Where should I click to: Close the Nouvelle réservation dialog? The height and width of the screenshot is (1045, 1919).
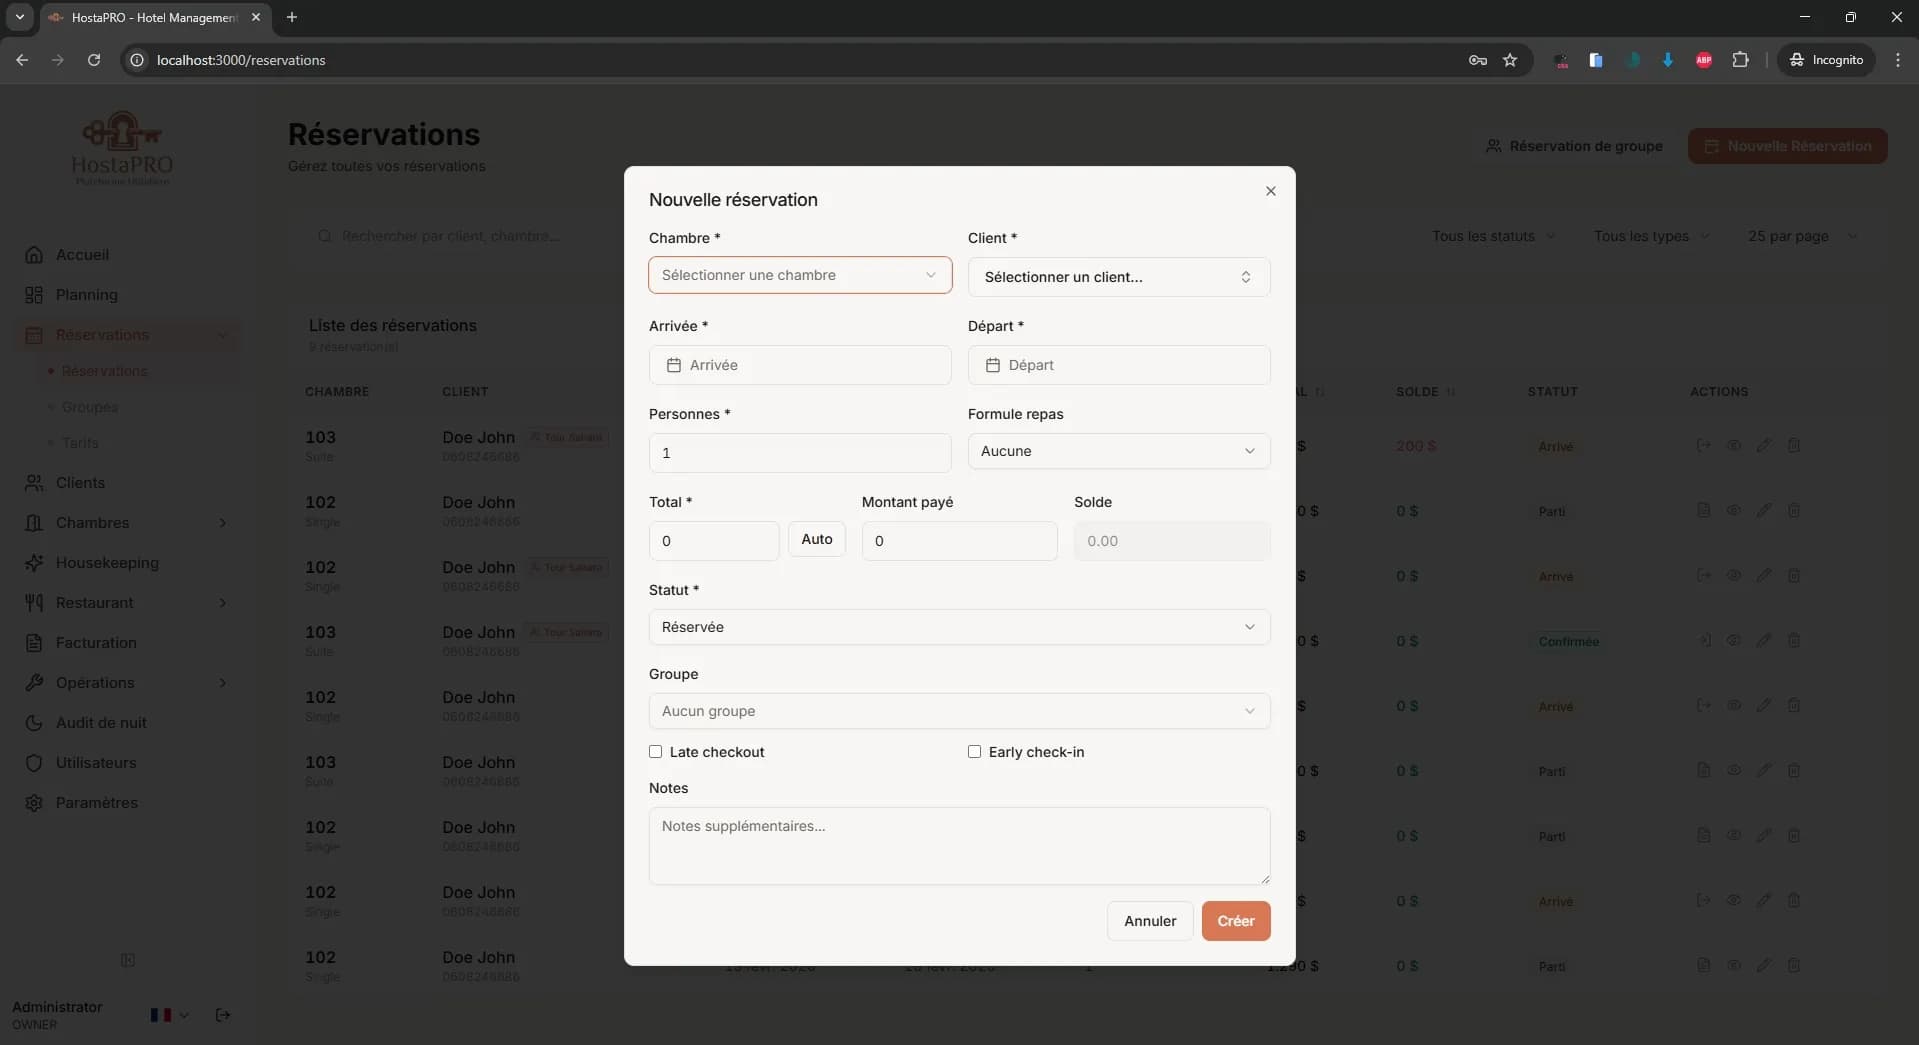1270,191
